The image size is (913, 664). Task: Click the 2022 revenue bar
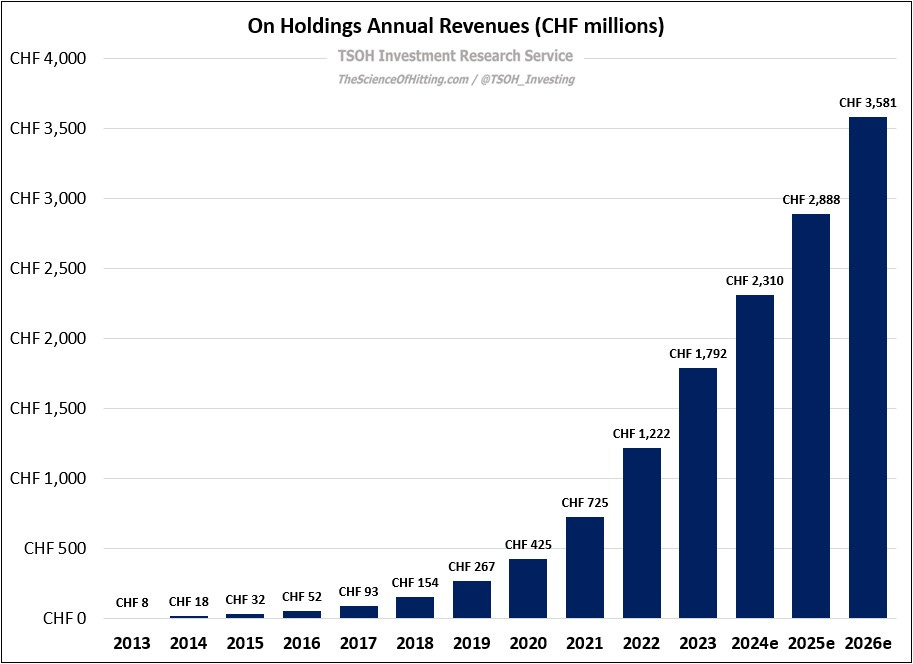[x=642, y=533]
